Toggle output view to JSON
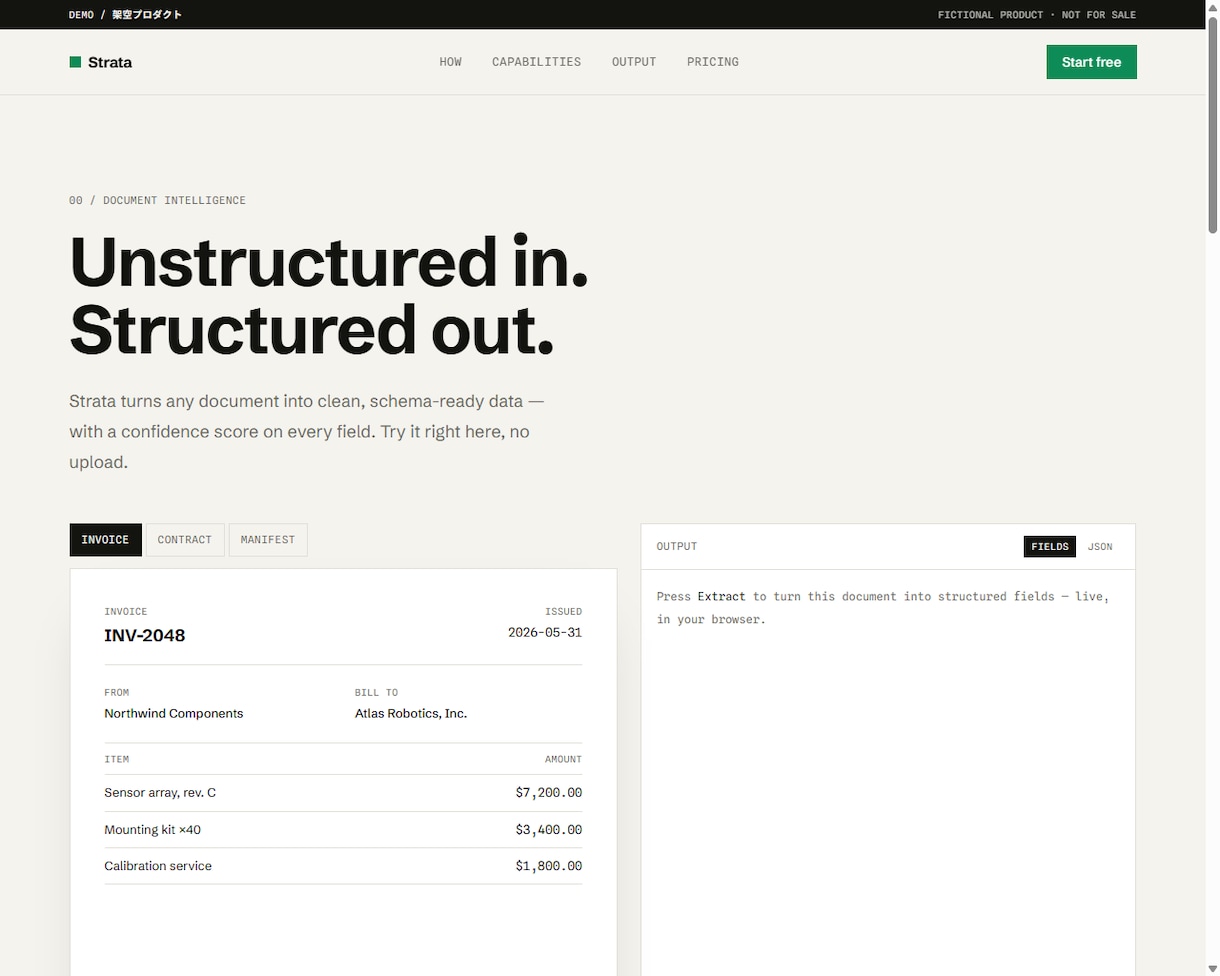The height and width of the screenshot is (976, 1220). coord(1100,547)
